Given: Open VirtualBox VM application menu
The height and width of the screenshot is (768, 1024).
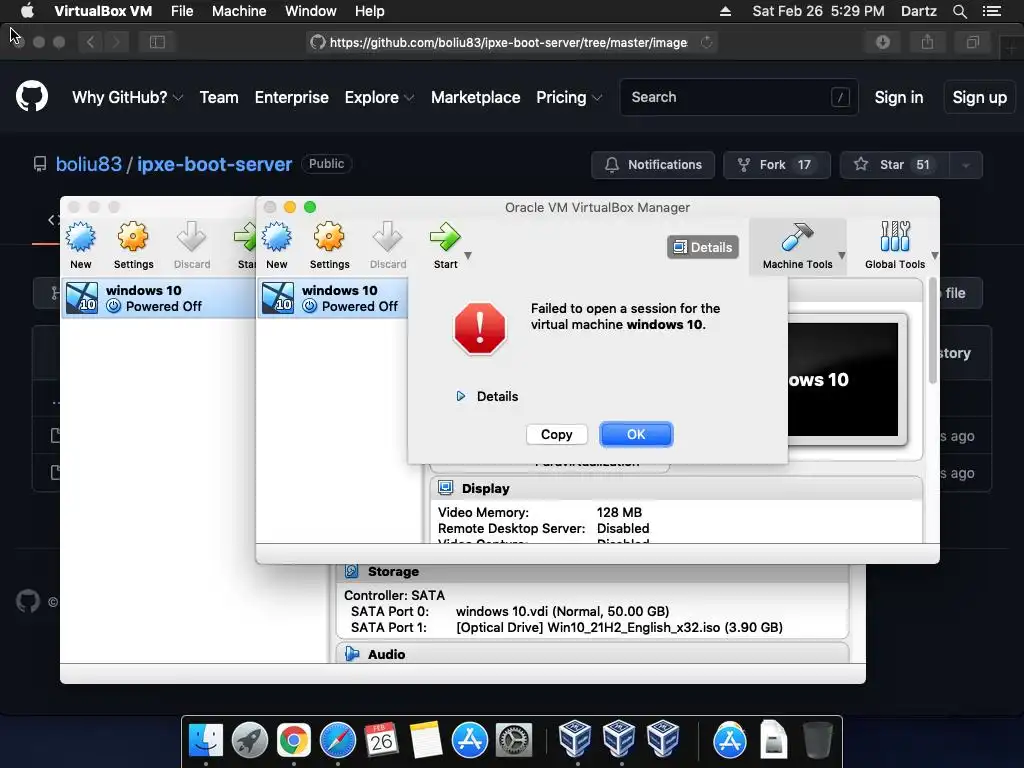Looking at the screenshot, I should click(103, 11).
